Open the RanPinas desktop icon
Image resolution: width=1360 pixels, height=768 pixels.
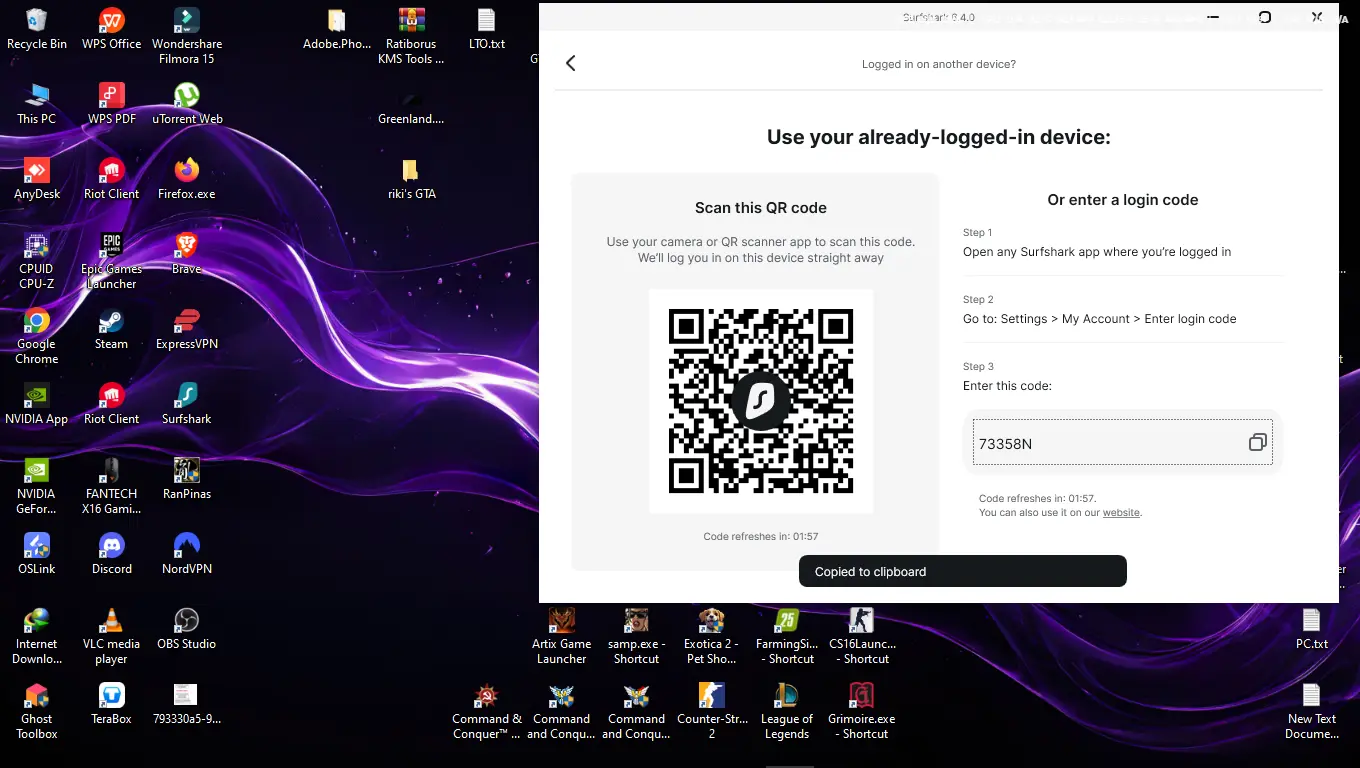tap(187, 479)
